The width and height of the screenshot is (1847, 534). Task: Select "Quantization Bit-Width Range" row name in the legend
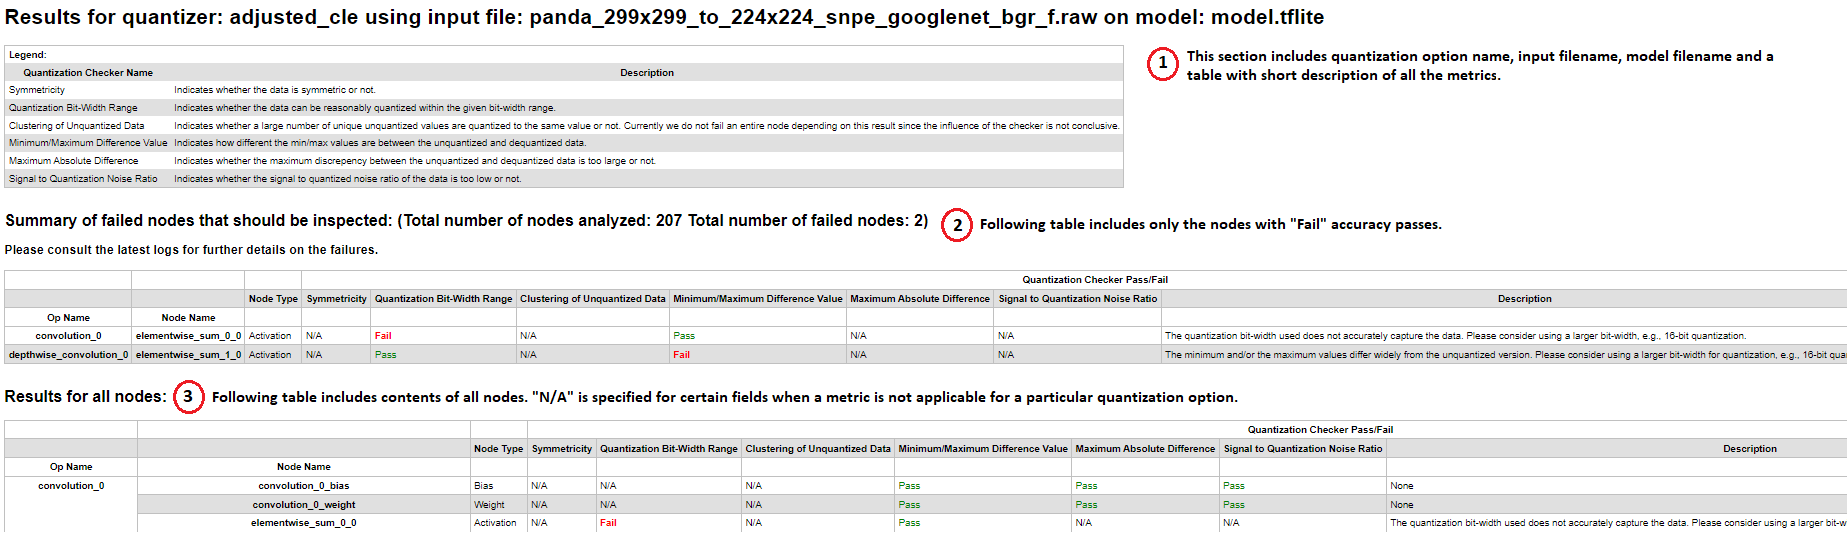73,108
